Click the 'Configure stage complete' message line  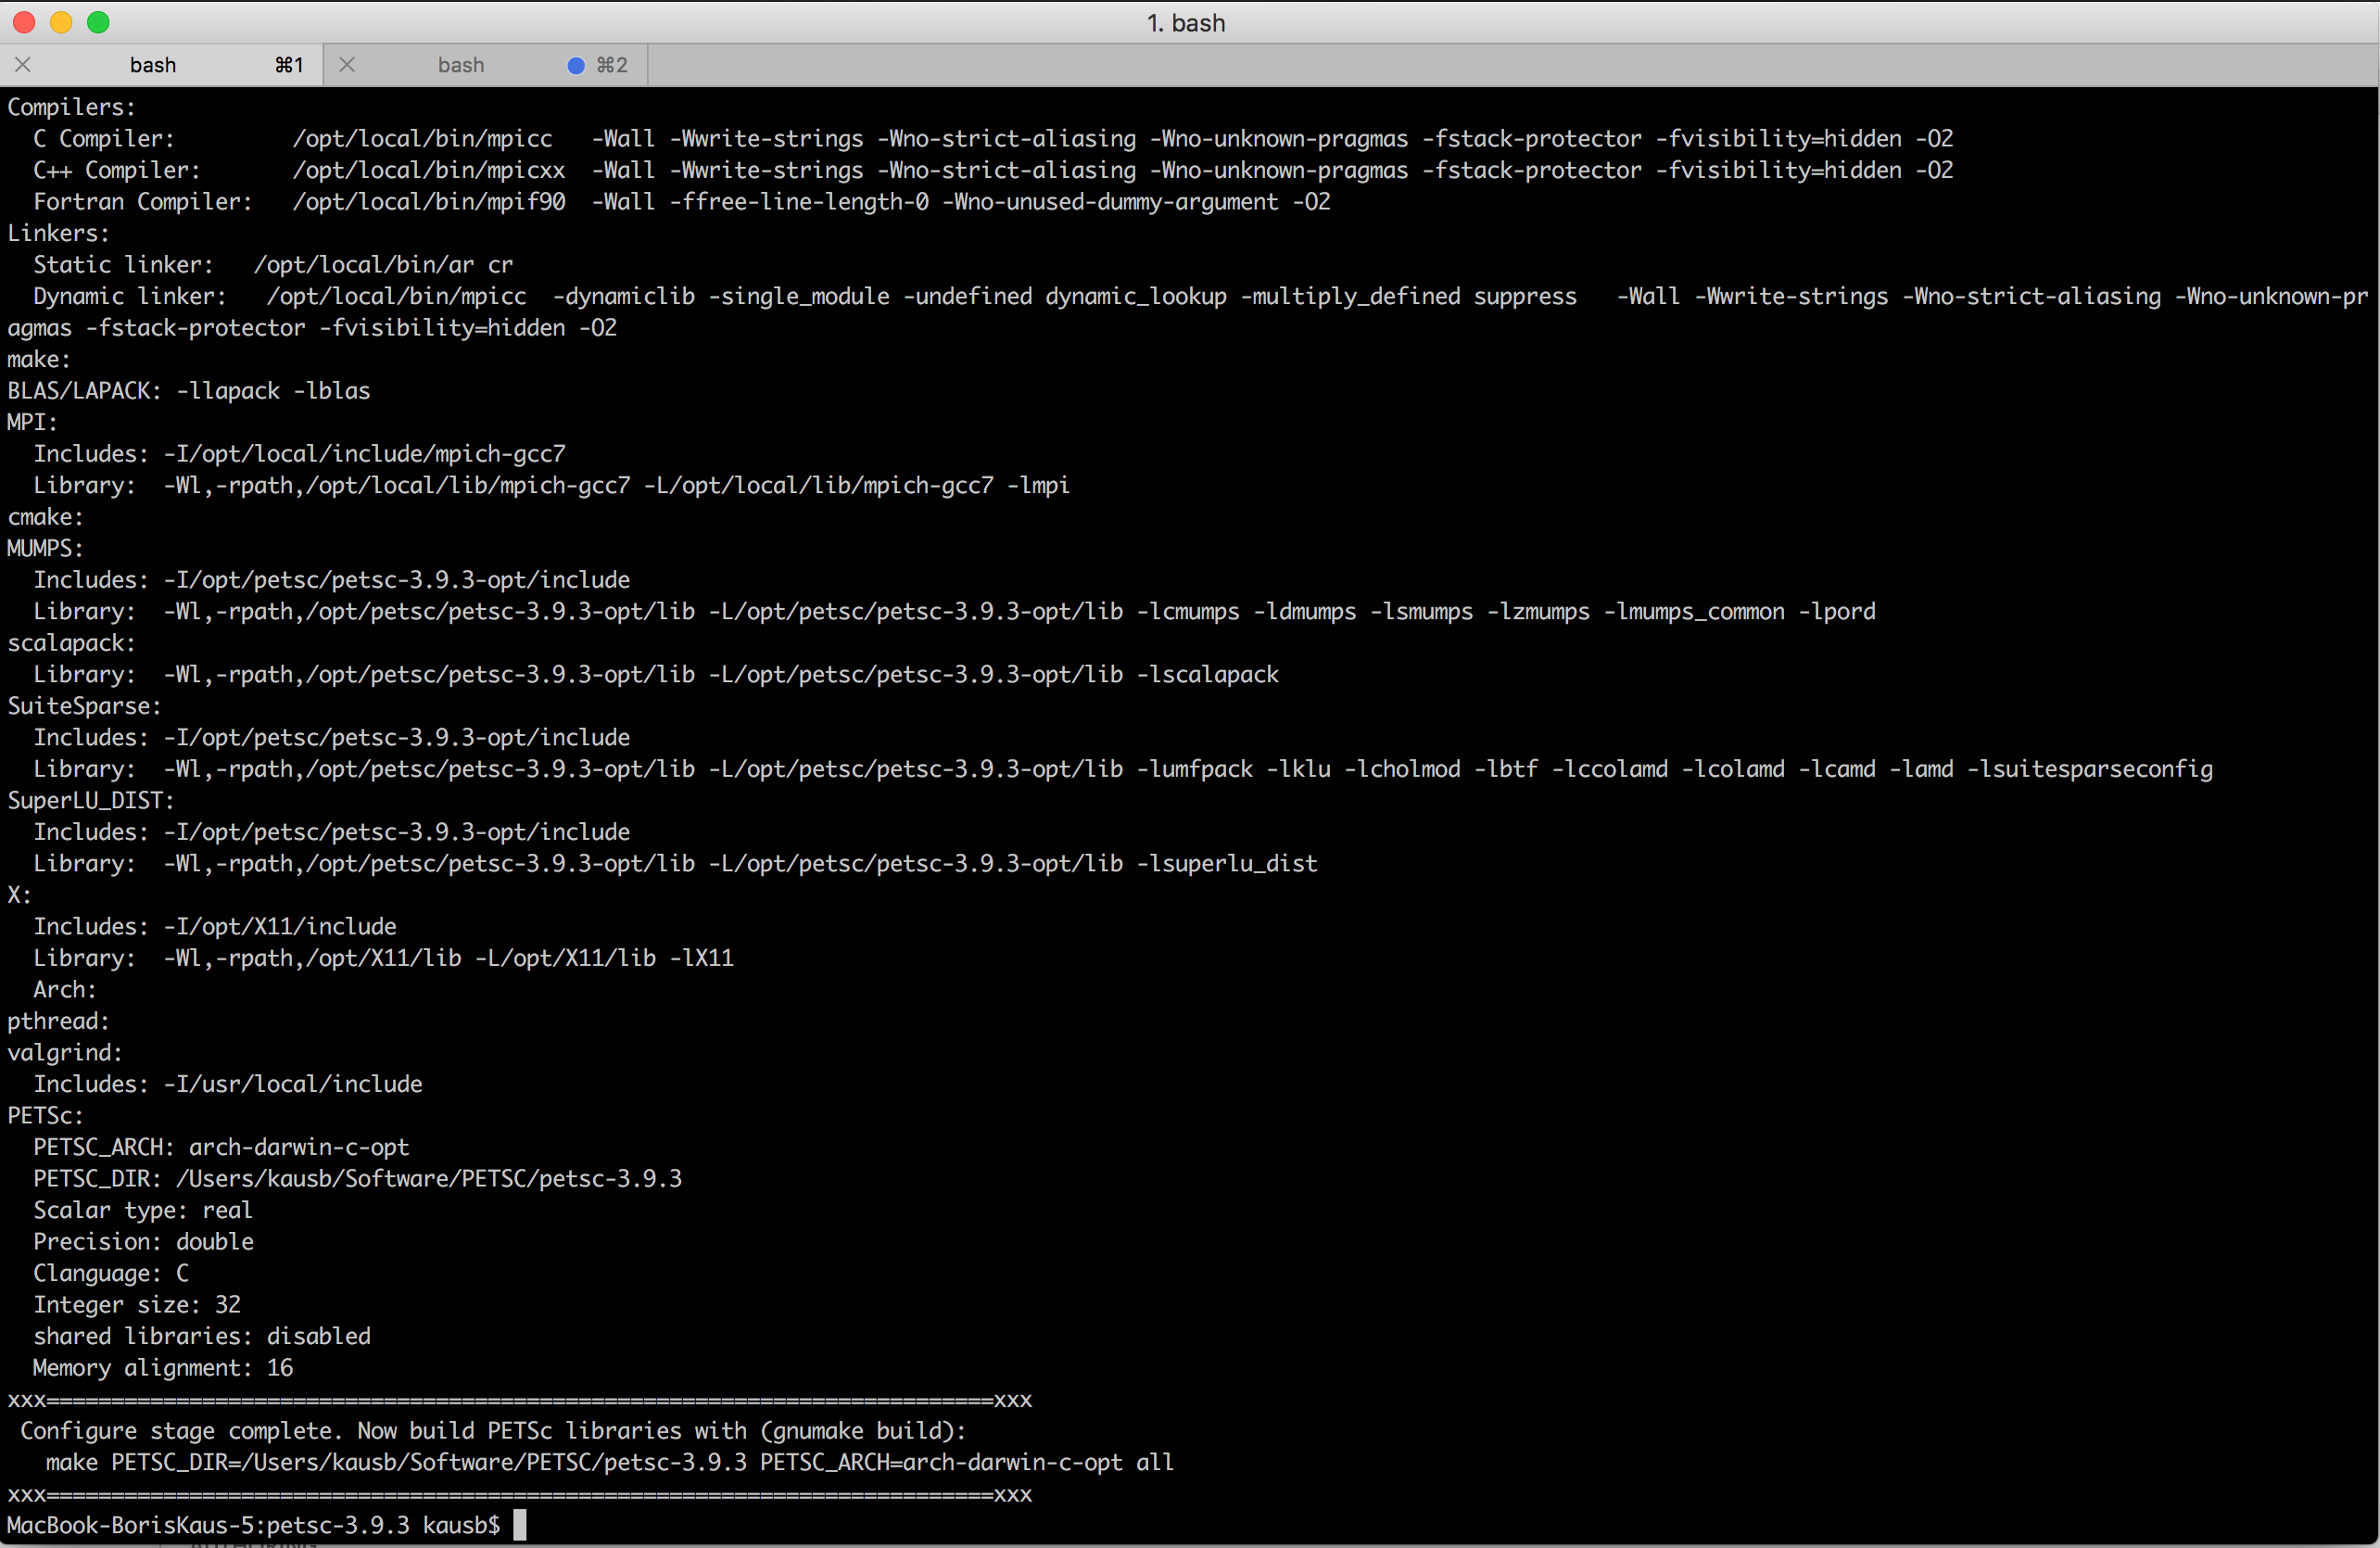(x=493, y=1430)
